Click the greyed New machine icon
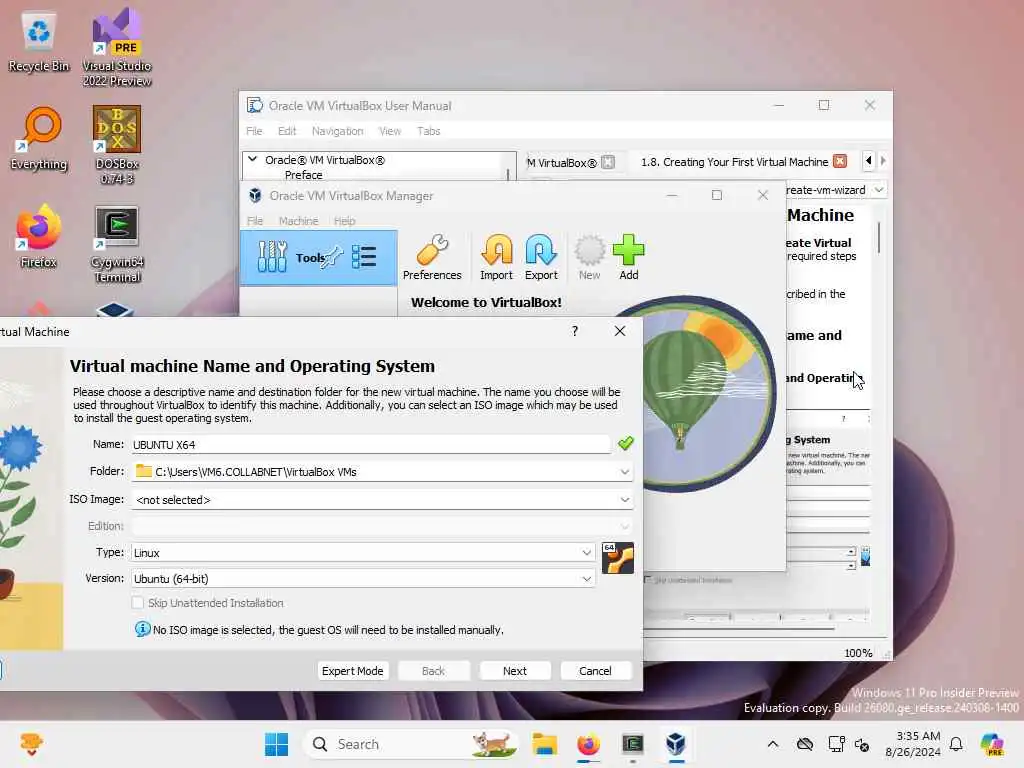The width and height of the screenshot is (1024, 768). (589, 257)
